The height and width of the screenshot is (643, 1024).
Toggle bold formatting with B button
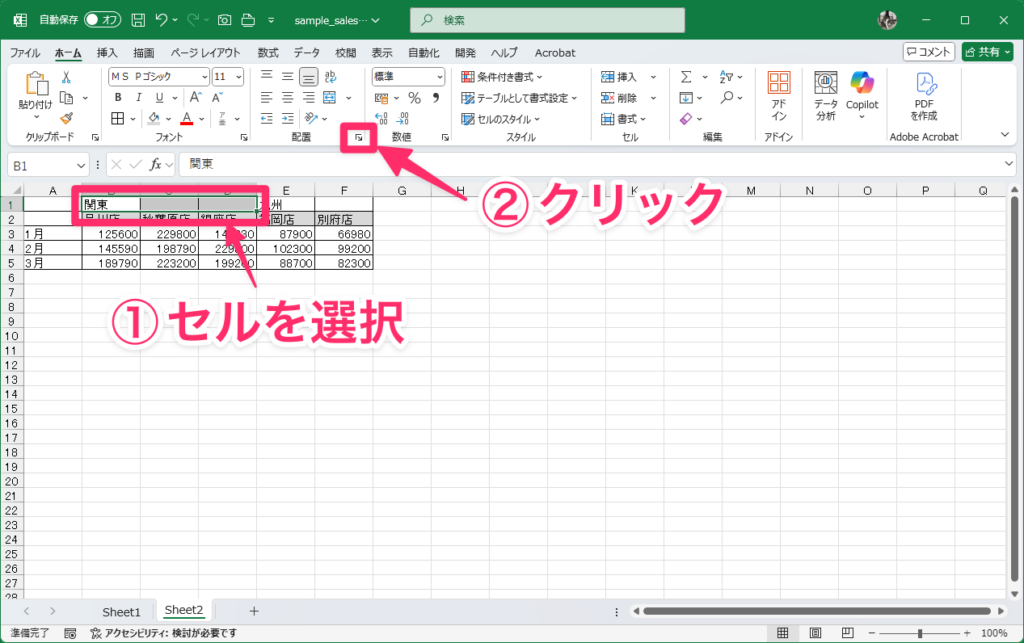(x=117, y=98)
